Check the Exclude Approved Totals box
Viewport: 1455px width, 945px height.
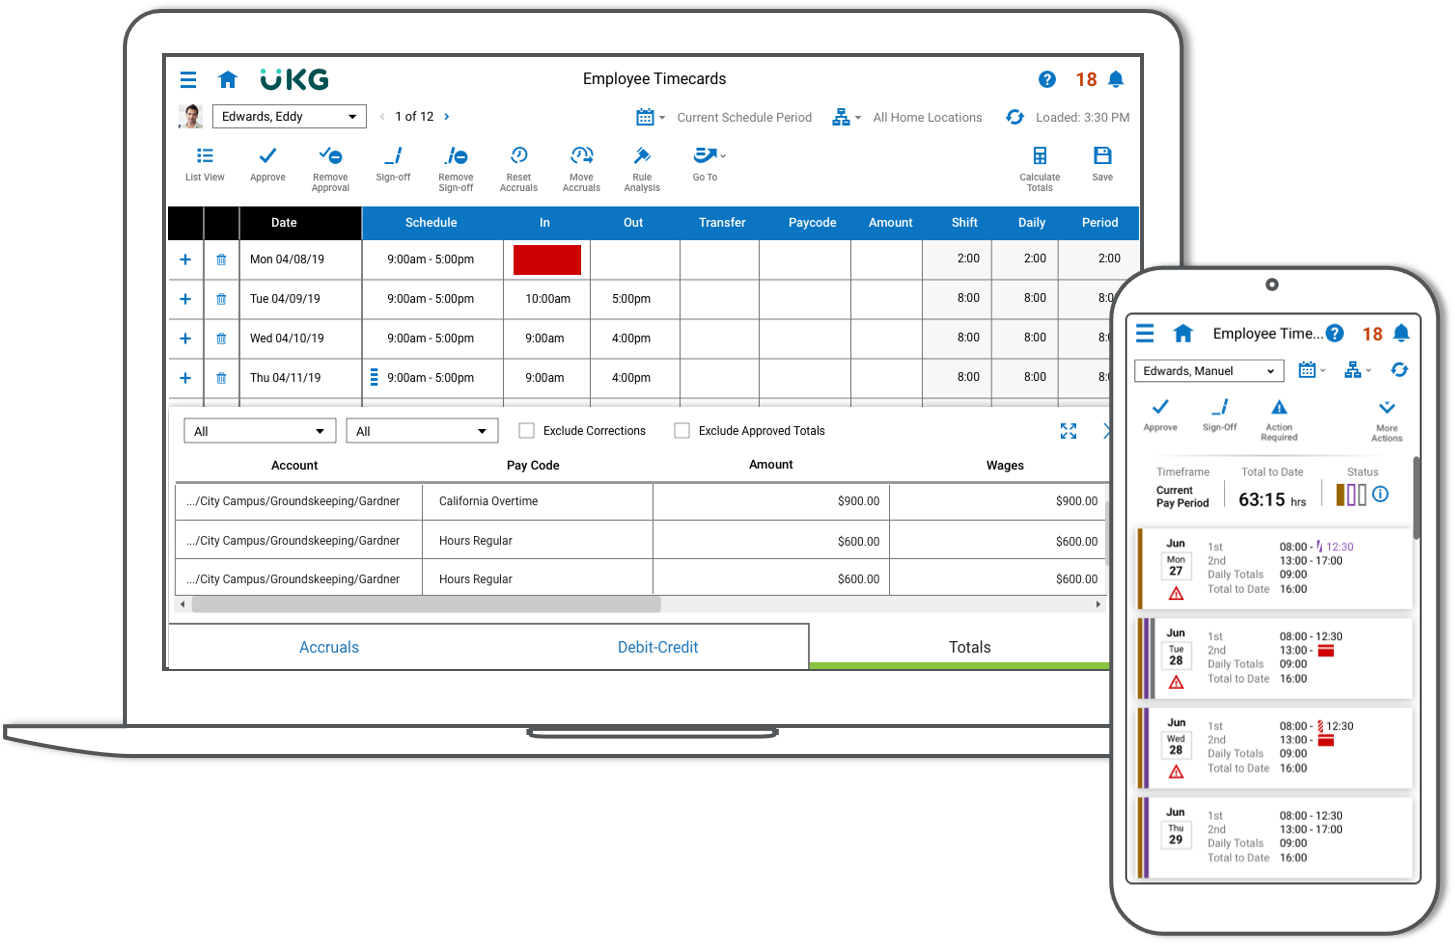click(x=682, y=431)
